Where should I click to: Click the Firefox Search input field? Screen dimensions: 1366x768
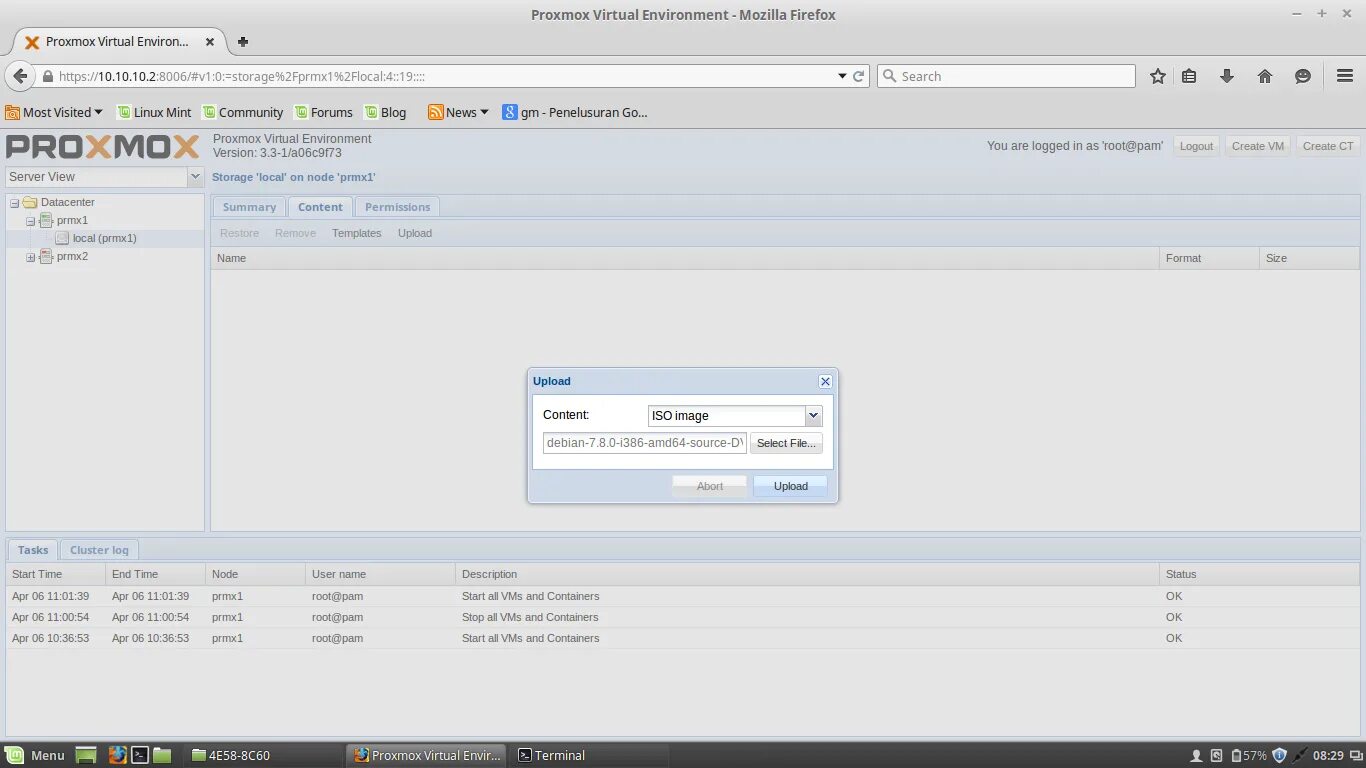(1006, 76)
